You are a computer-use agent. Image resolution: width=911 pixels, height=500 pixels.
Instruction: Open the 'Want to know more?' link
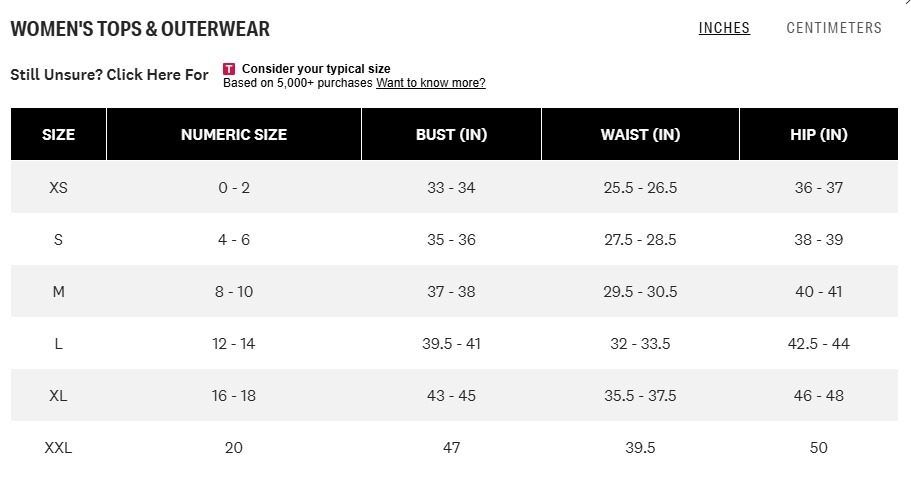pyautogui.click(x=430, y=83)
